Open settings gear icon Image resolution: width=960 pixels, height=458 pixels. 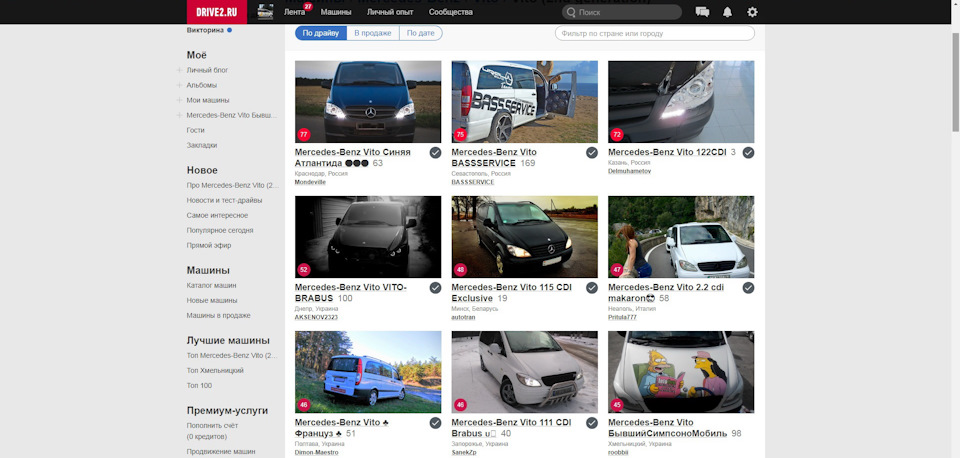click(752, 12)
